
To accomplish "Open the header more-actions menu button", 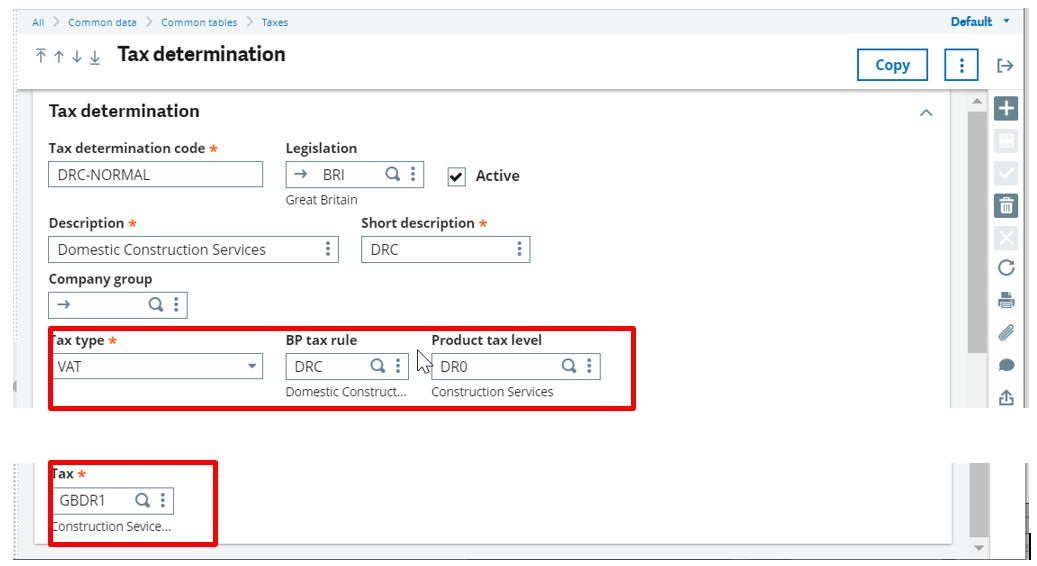I will (962, 65).
